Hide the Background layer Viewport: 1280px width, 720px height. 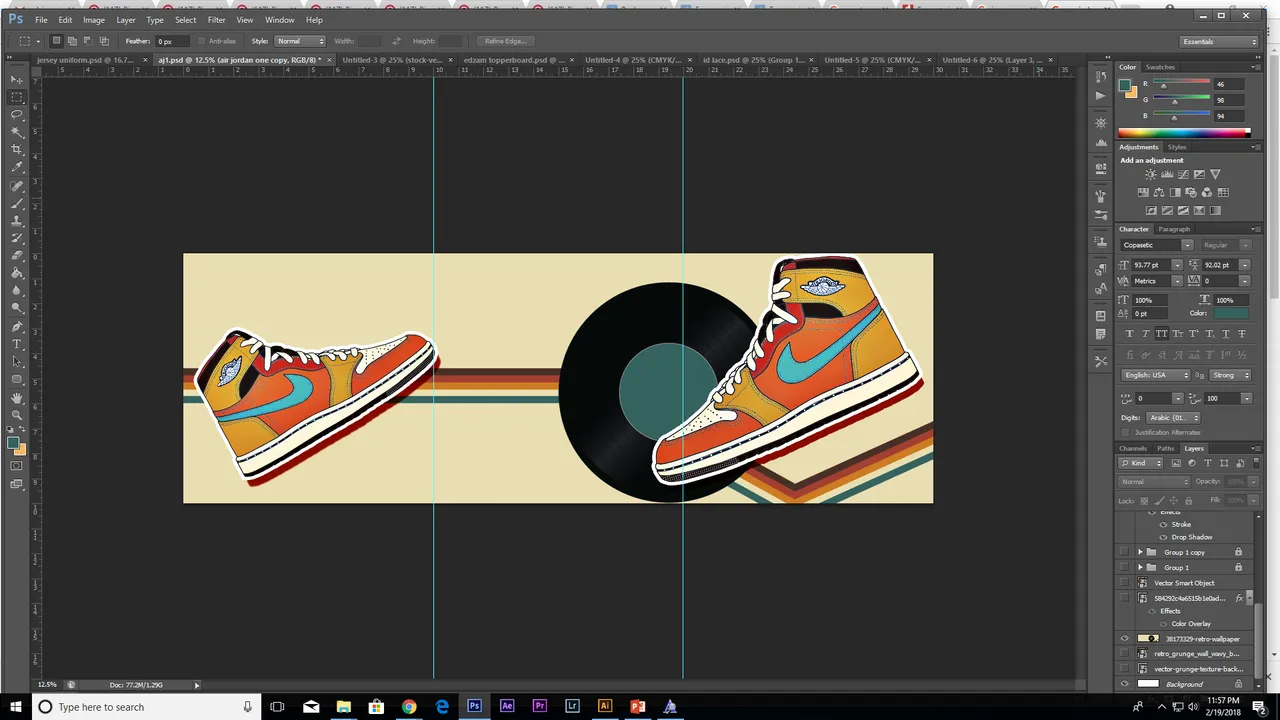pos(1125,684)
